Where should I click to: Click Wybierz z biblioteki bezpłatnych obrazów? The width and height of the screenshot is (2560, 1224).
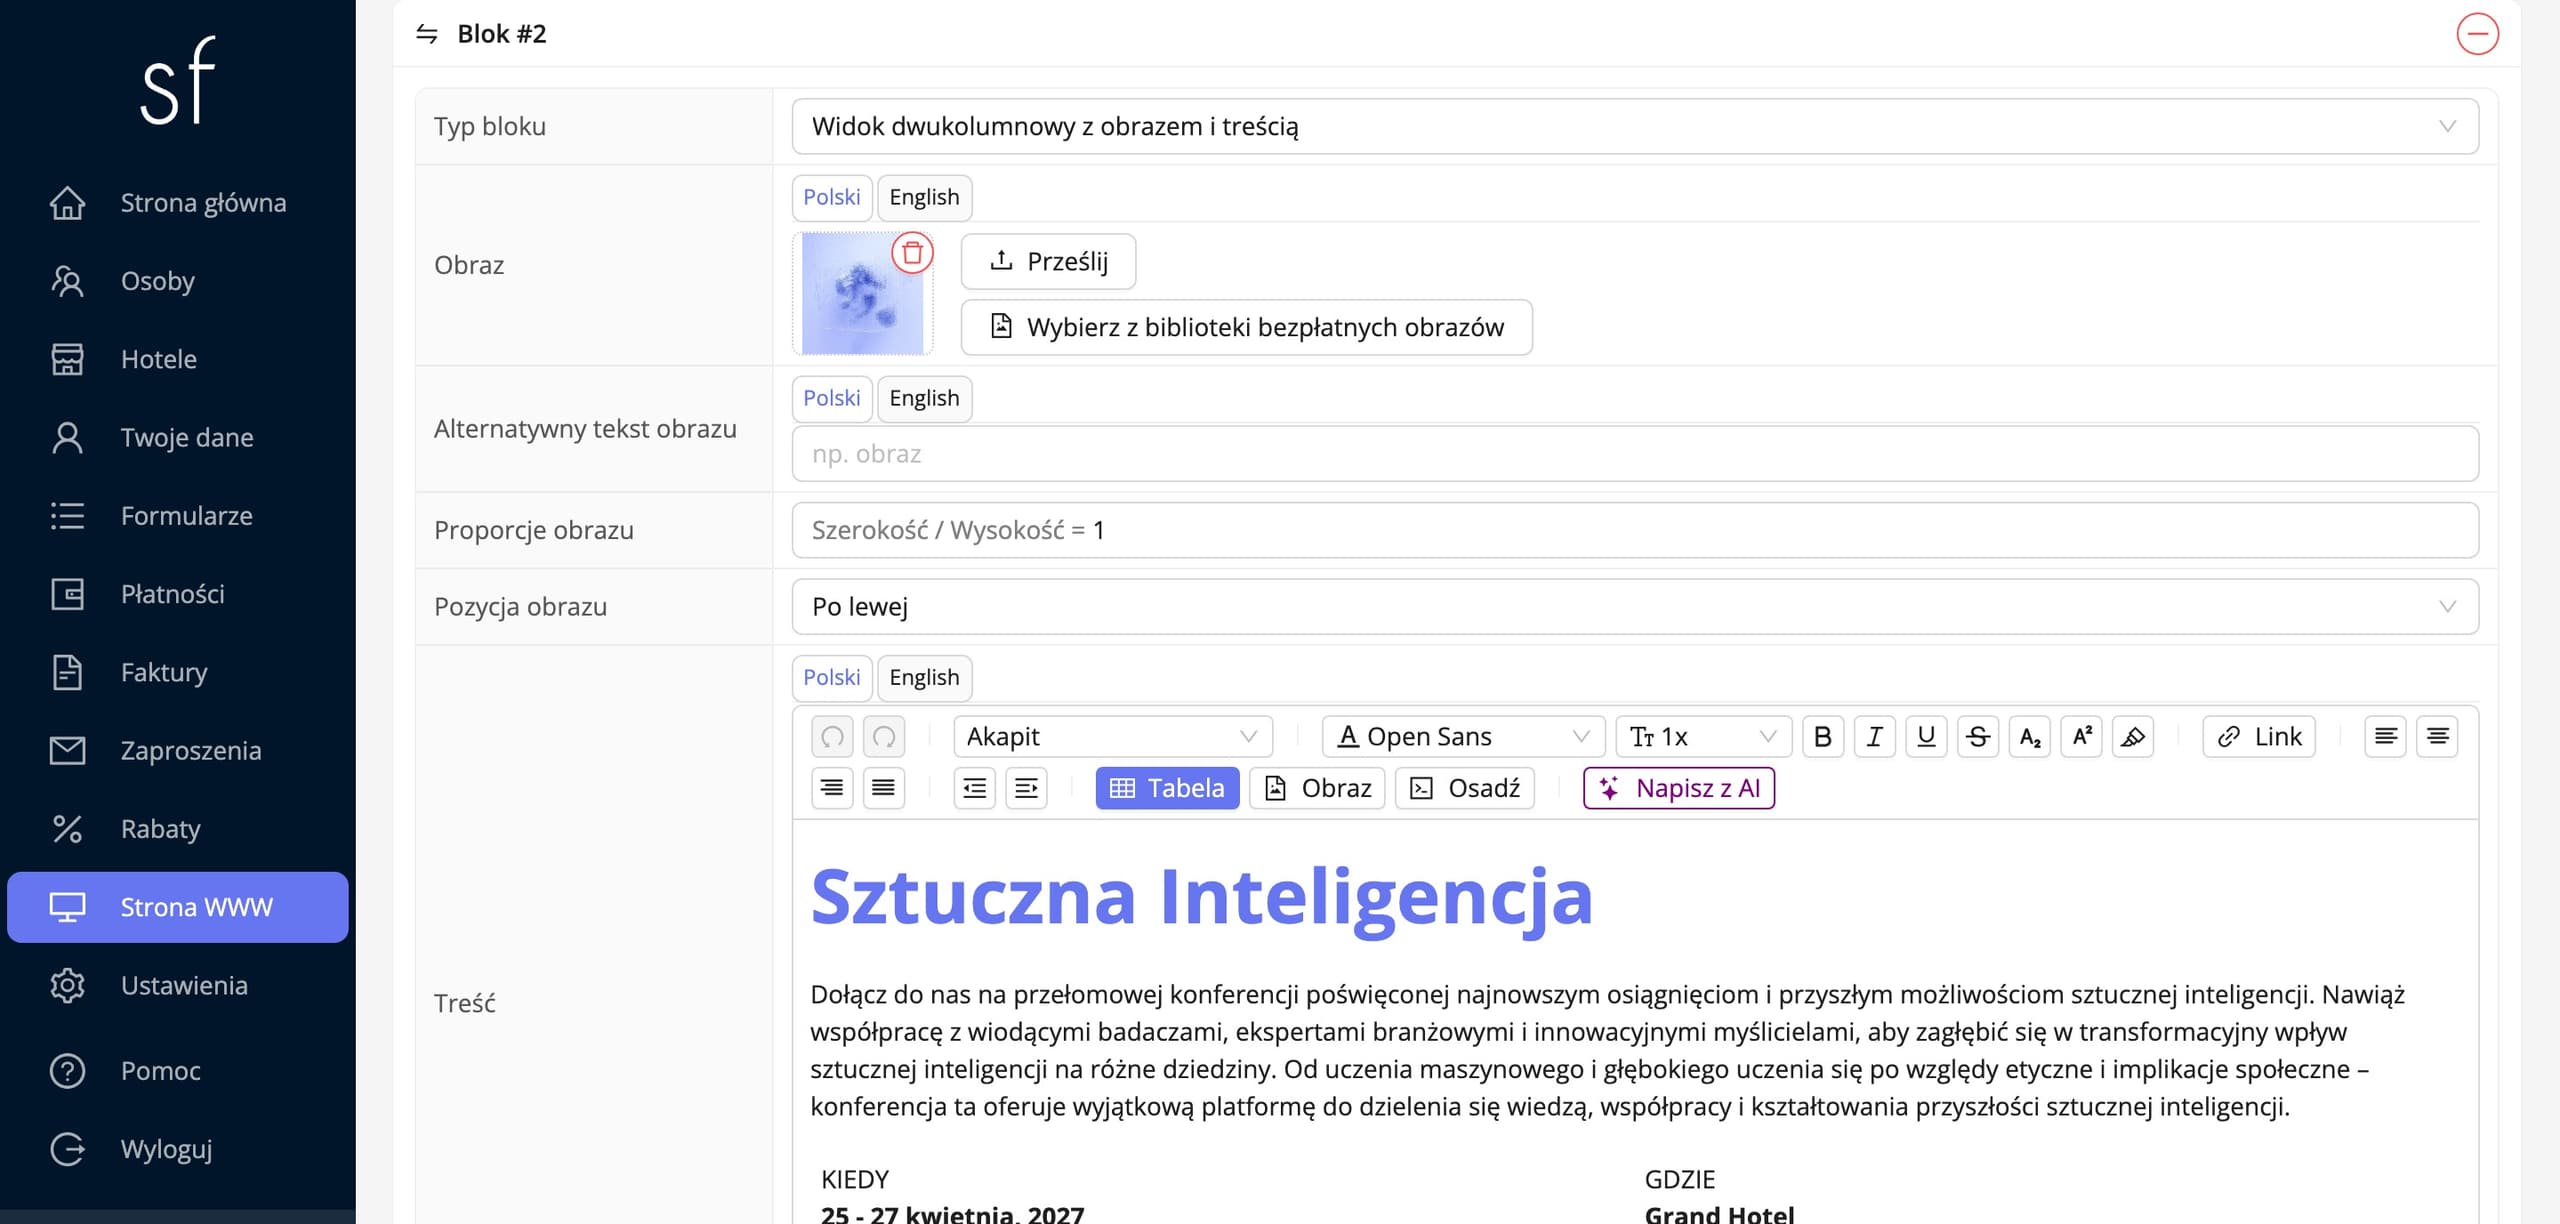1246,327
